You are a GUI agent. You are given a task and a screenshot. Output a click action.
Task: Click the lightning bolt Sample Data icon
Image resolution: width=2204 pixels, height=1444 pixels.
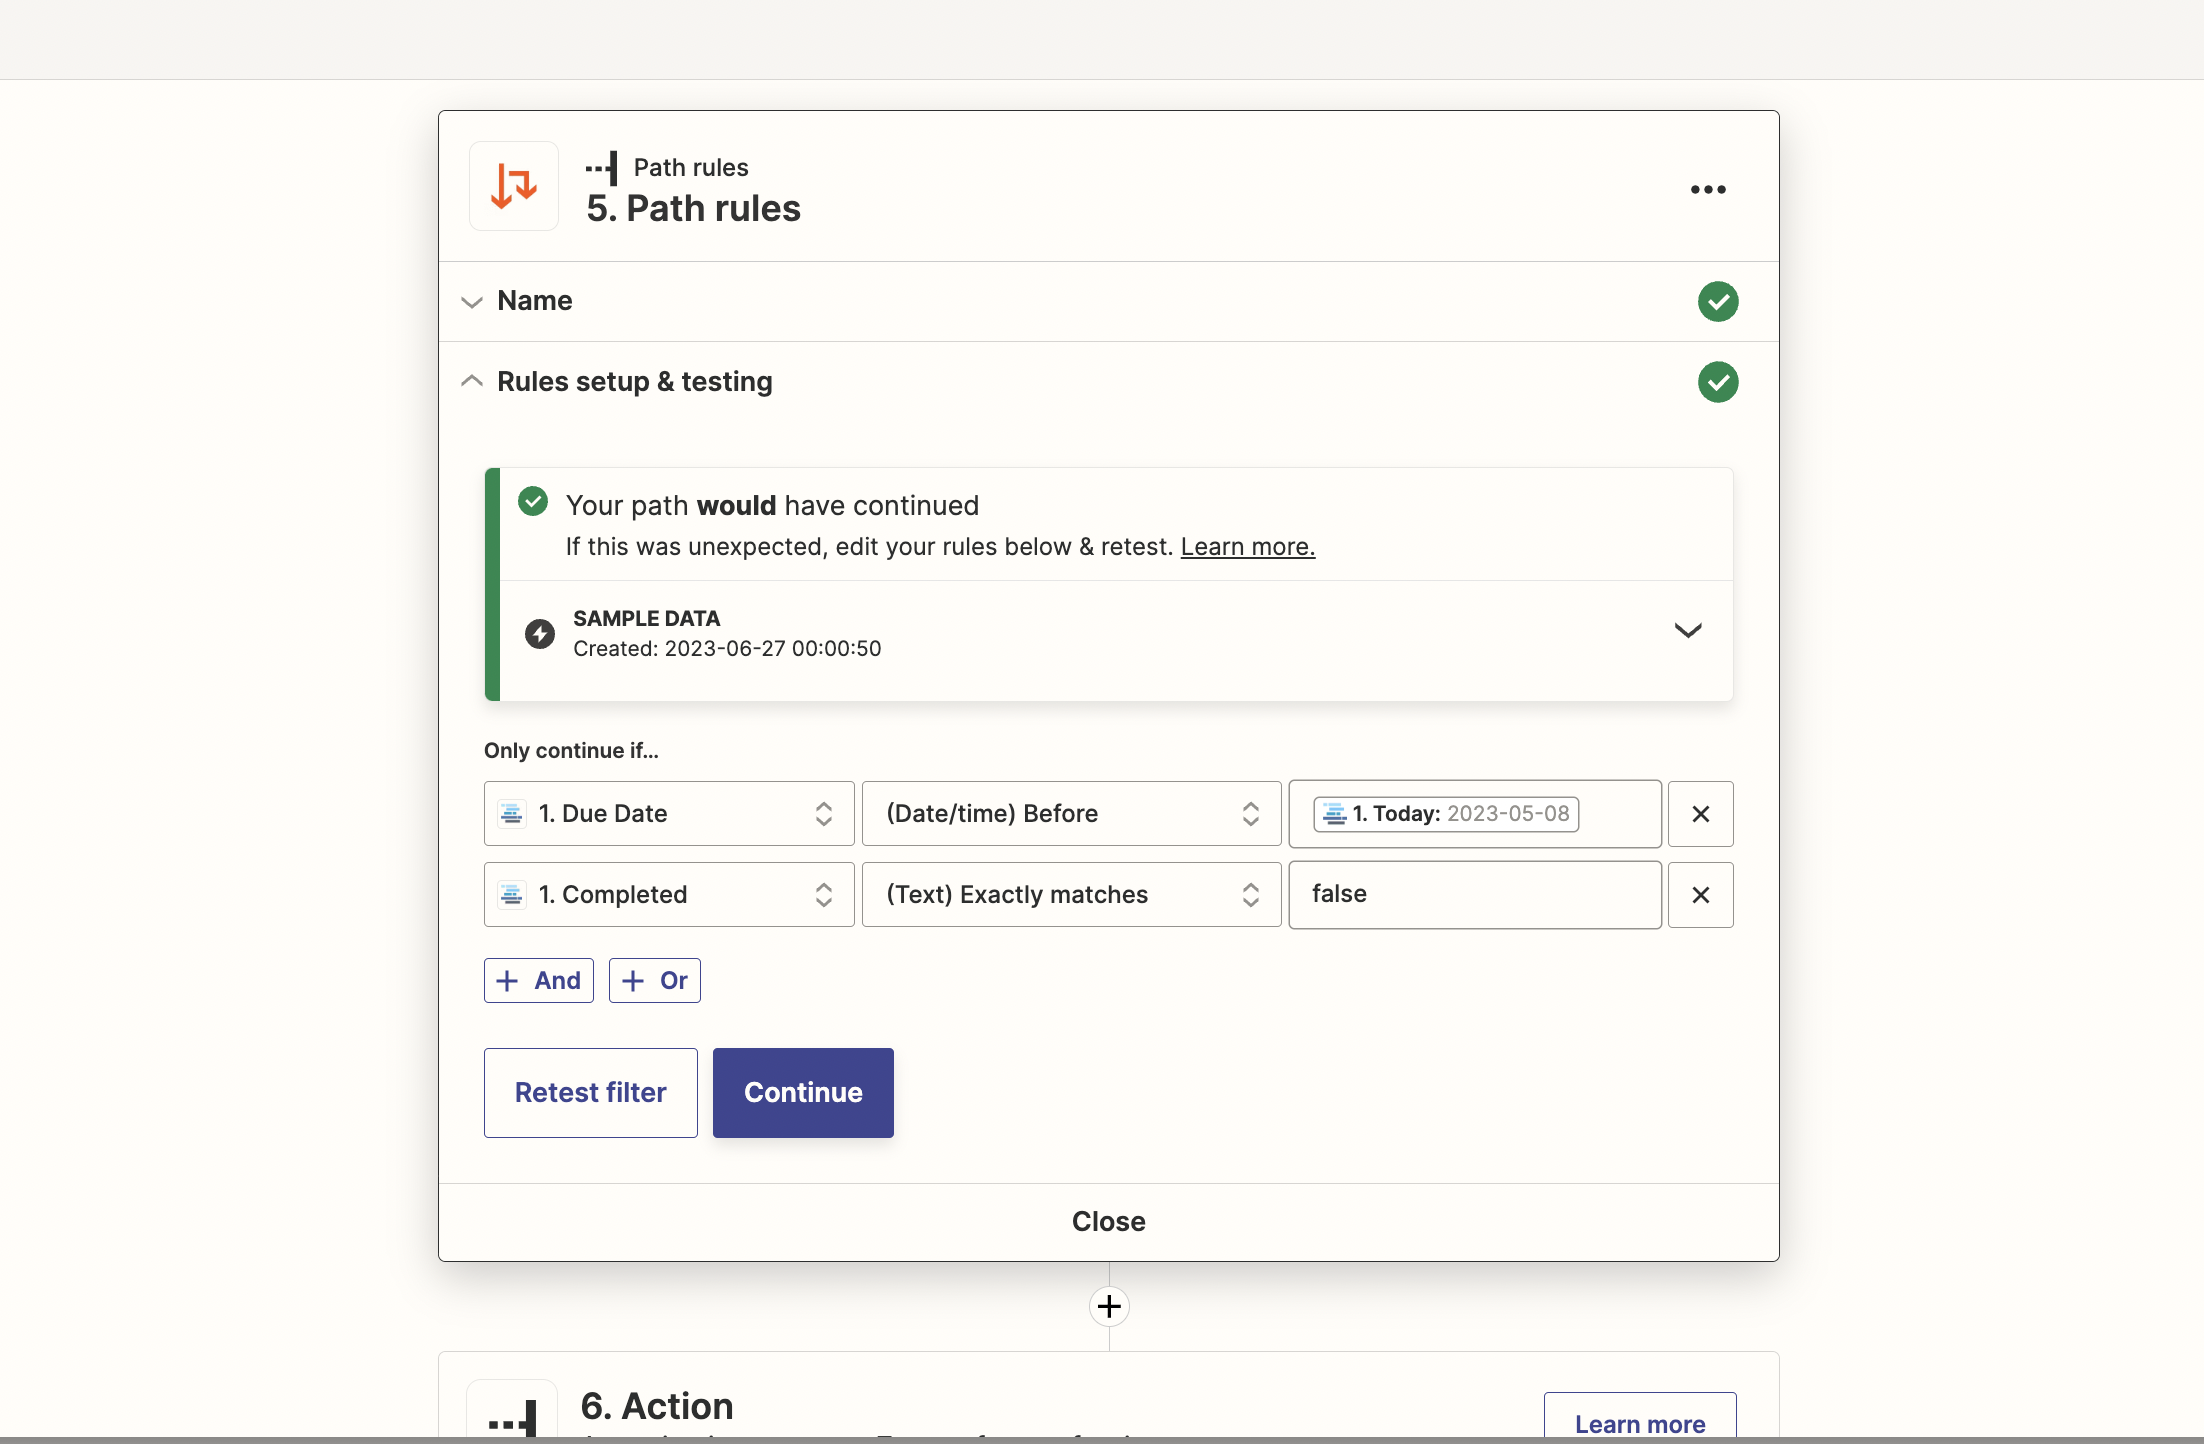tap(539, 633)
